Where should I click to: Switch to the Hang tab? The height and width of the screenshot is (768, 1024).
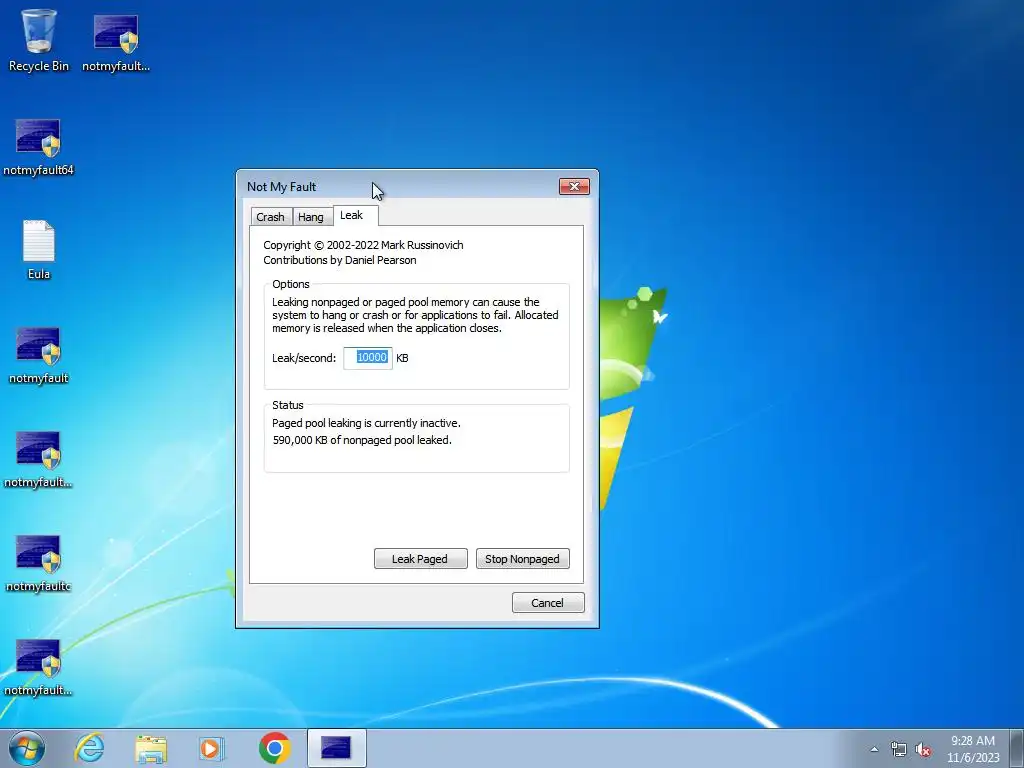311,217
